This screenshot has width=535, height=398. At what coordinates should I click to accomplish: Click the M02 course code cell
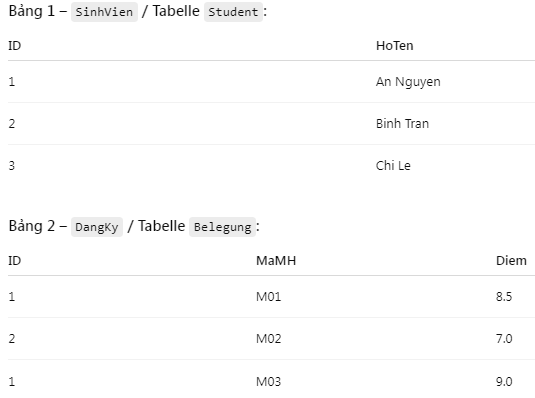pos(269,339)
